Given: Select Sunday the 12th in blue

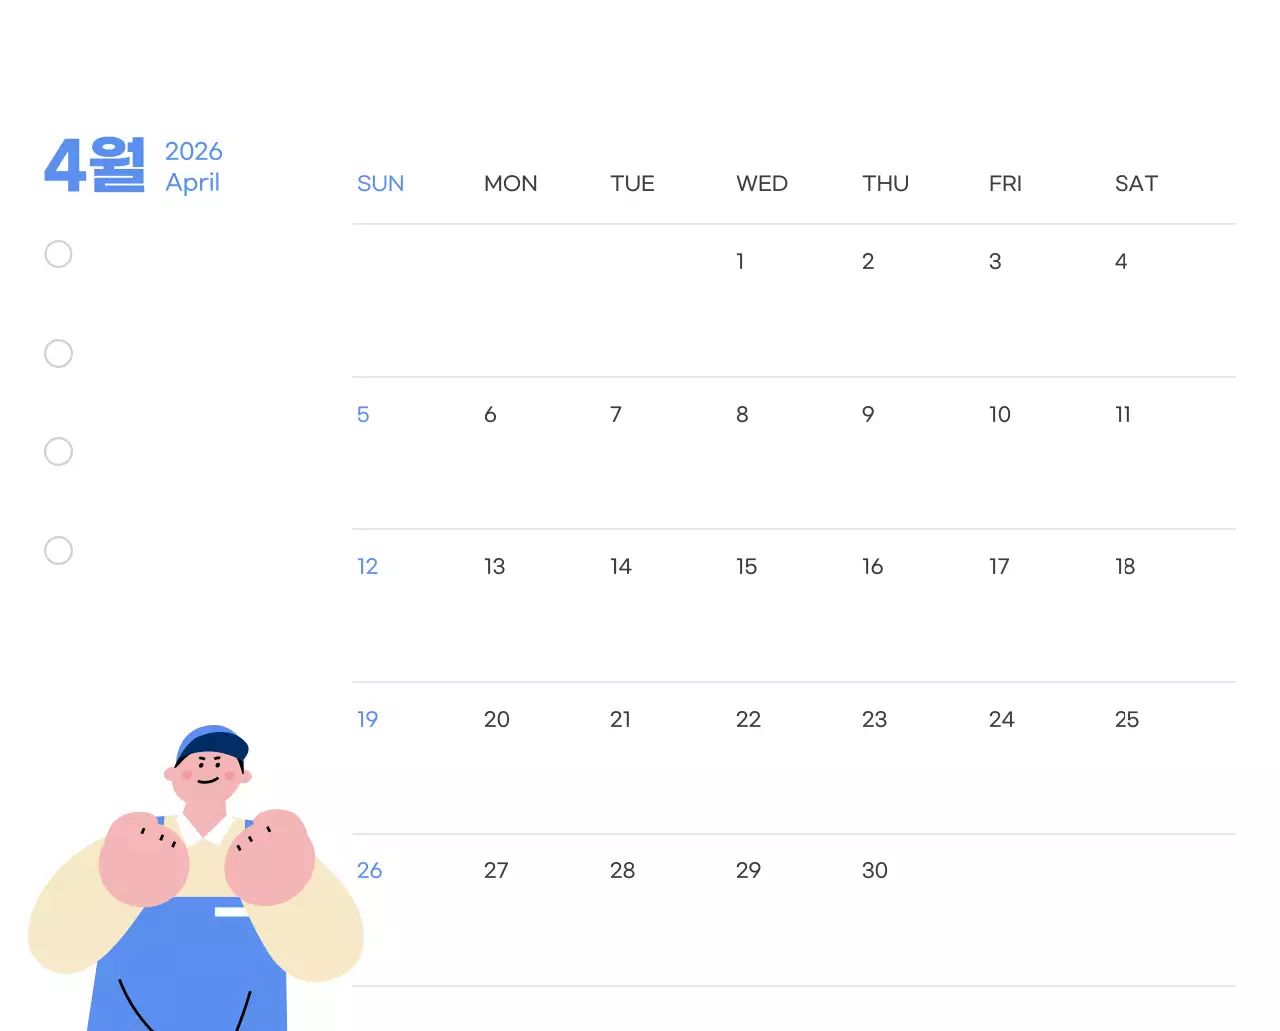Looking at the screenshot, I should 368,566.
